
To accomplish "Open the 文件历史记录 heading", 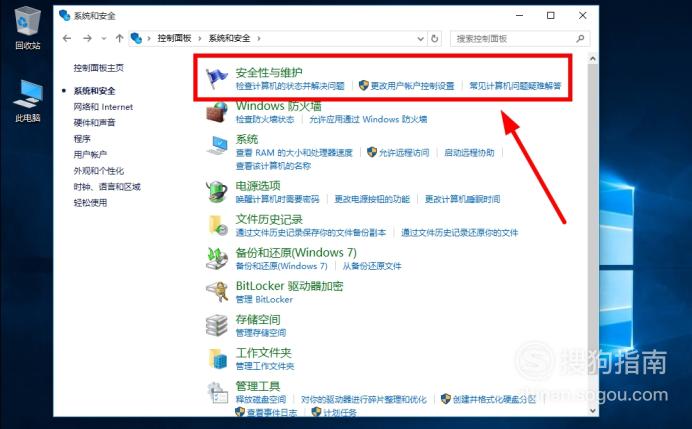I will (x=269, y=219).
